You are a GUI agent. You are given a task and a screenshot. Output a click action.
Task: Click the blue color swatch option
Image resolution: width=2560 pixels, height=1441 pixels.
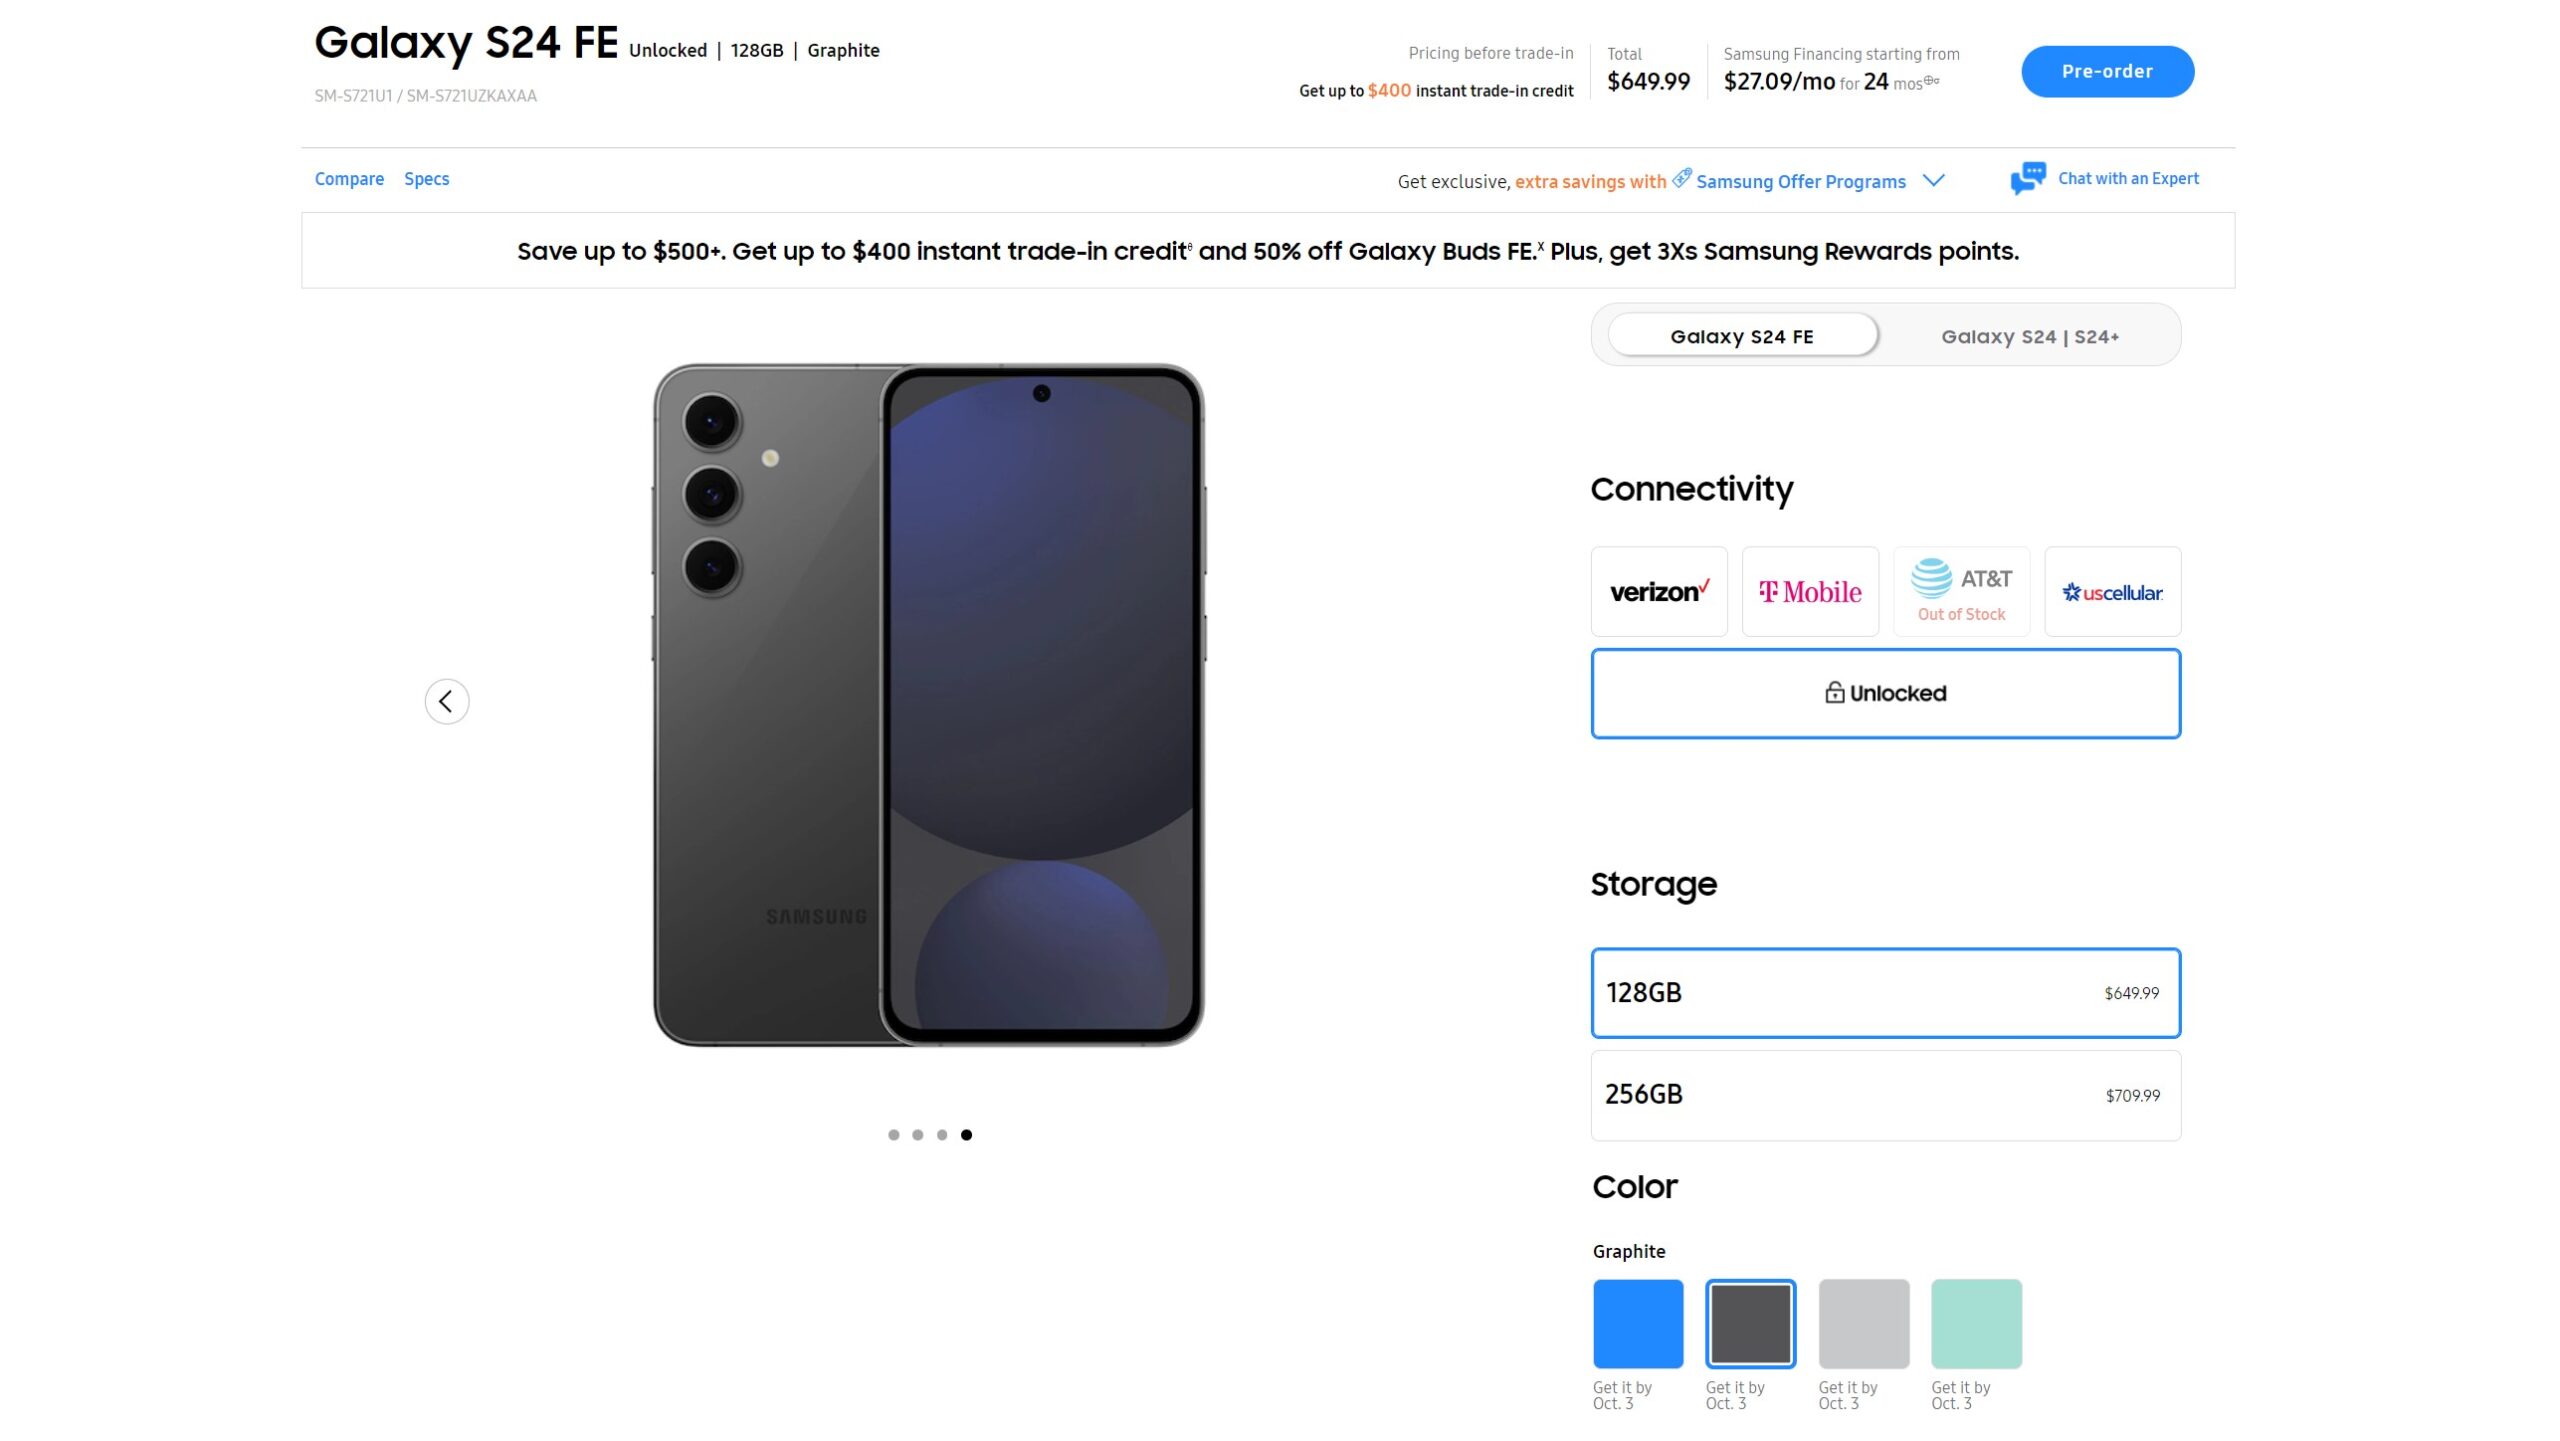click(1635, 1322)
